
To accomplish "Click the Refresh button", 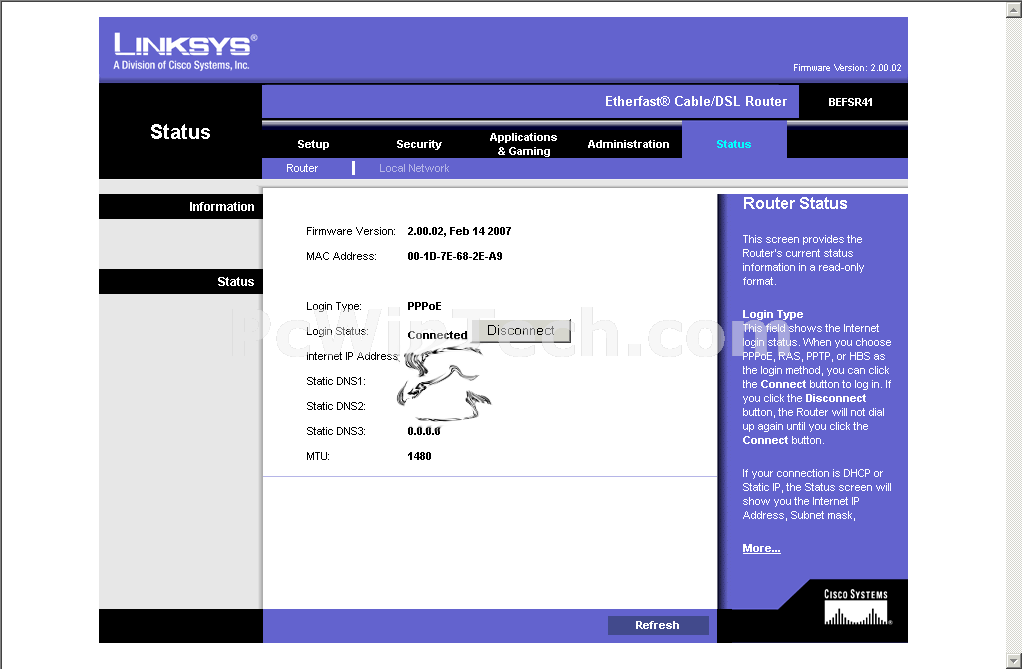I will click(x=658, y=625).
